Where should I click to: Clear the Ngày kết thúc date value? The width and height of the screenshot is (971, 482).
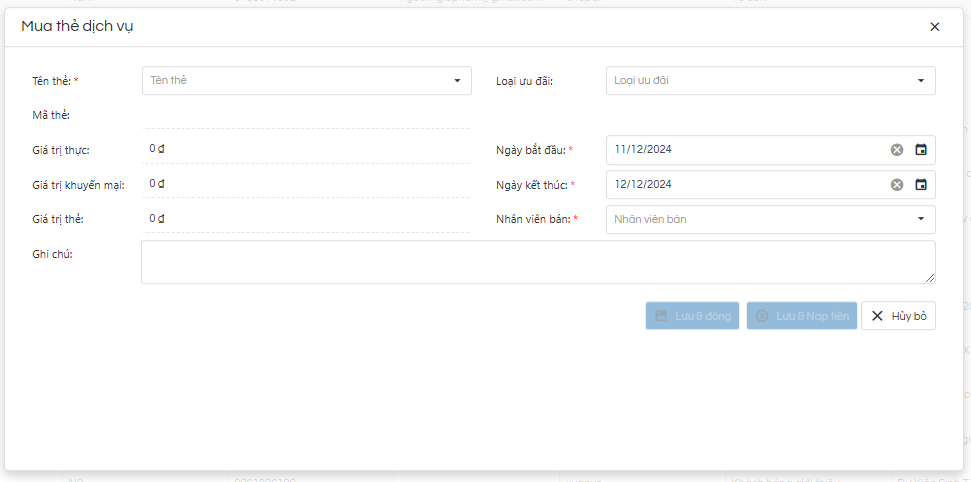click(897, 185)
